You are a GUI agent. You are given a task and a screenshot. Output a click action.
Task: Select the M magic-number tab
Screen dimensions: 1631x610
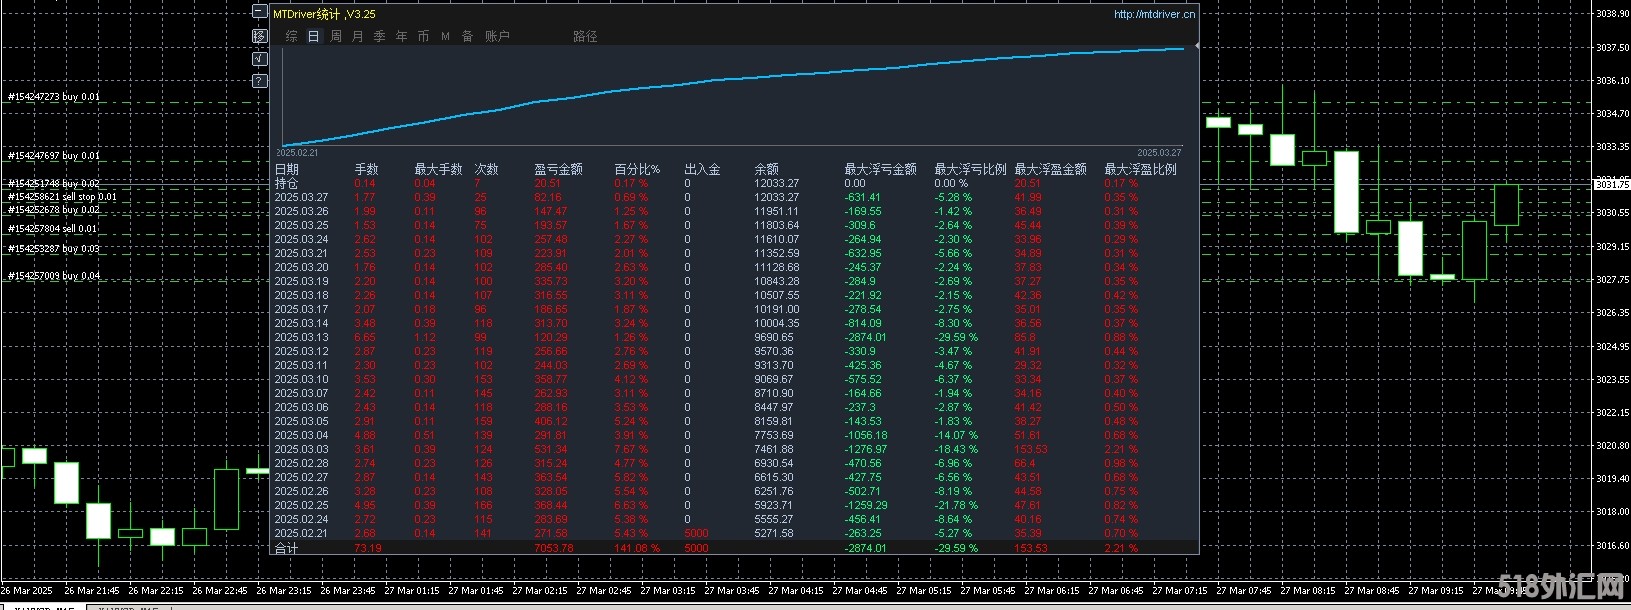click(445, 36)
